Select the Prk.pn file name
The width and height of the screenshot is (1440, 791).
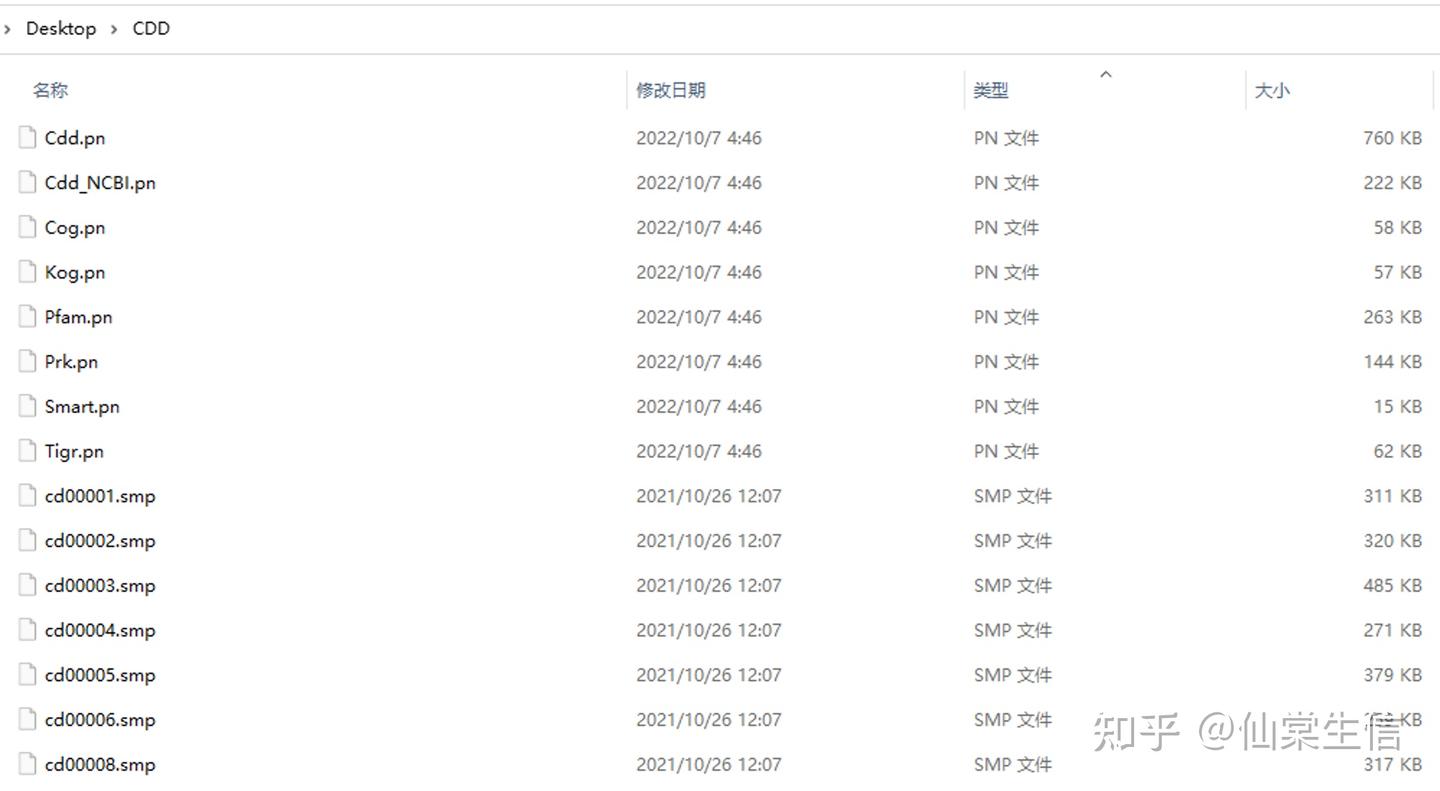click(71, 362)
